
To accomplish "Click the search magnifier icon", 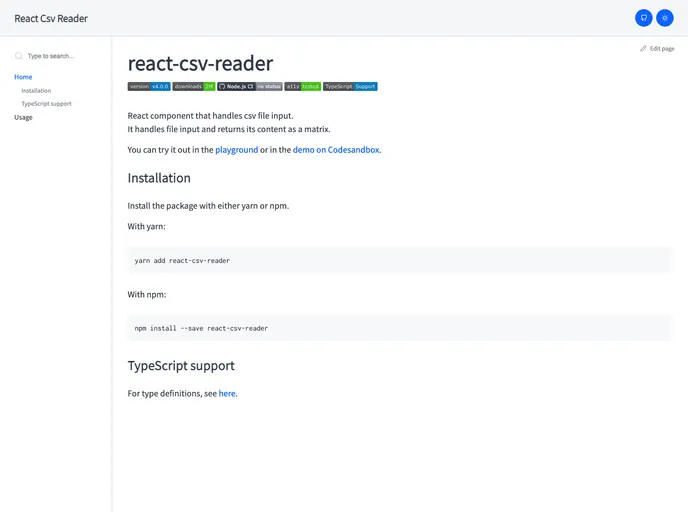I will [18, 56].
